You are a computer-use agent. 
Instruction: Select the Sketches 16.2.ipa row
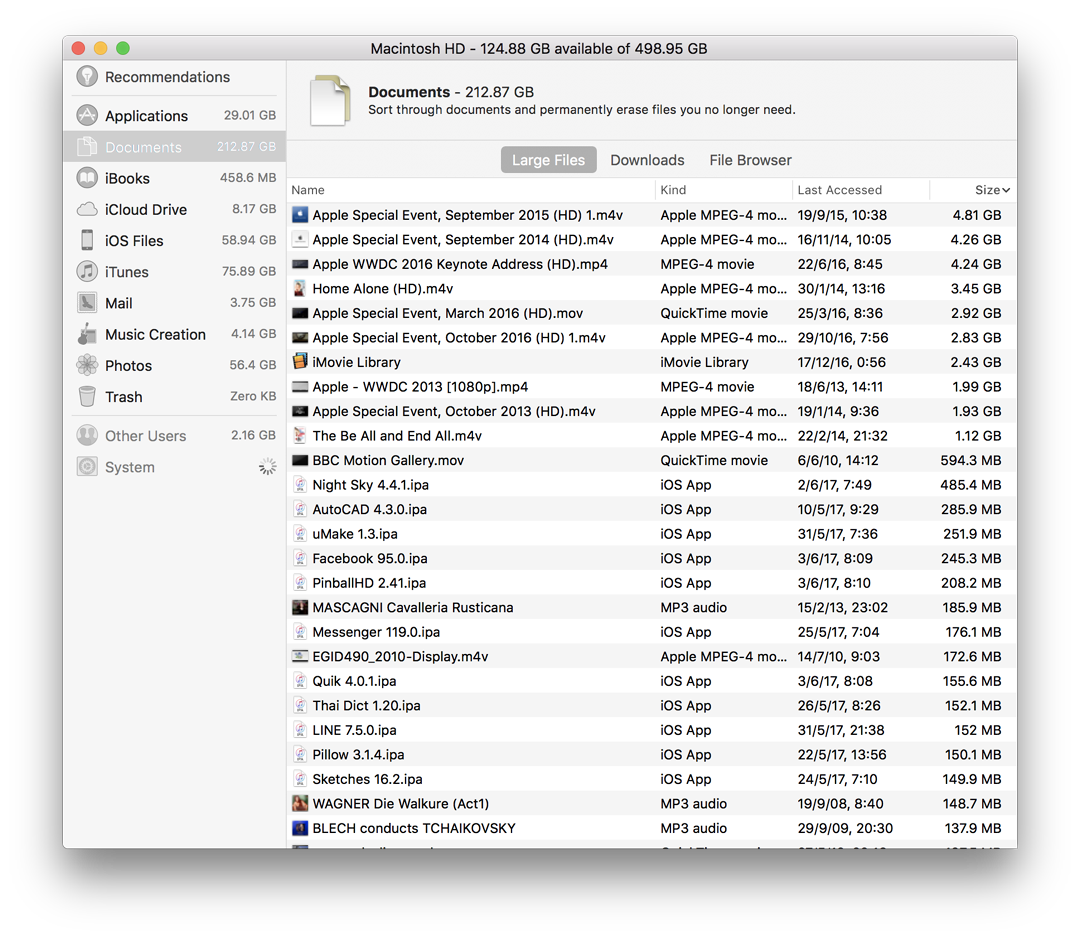pyautogui.click(x=652, y=779)
